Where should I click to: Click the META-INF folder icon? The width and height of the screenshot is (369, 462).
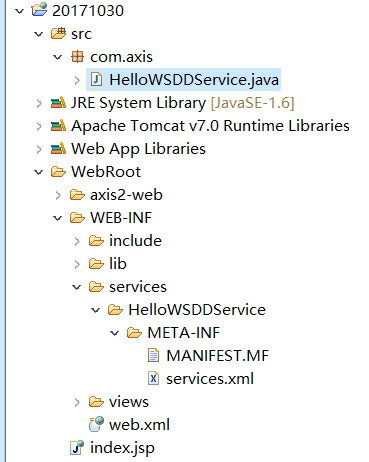pyautogui.click(x=135, y=333)
